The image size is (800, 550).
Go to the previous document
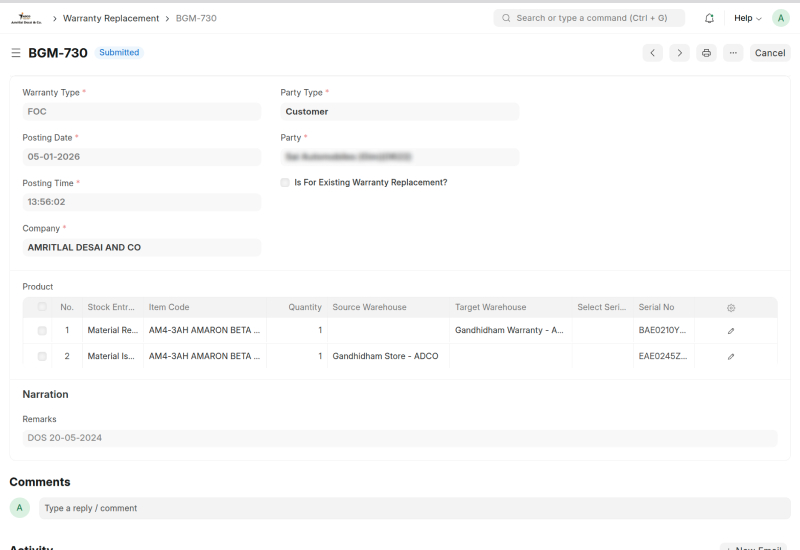click(x=653, y=53)
